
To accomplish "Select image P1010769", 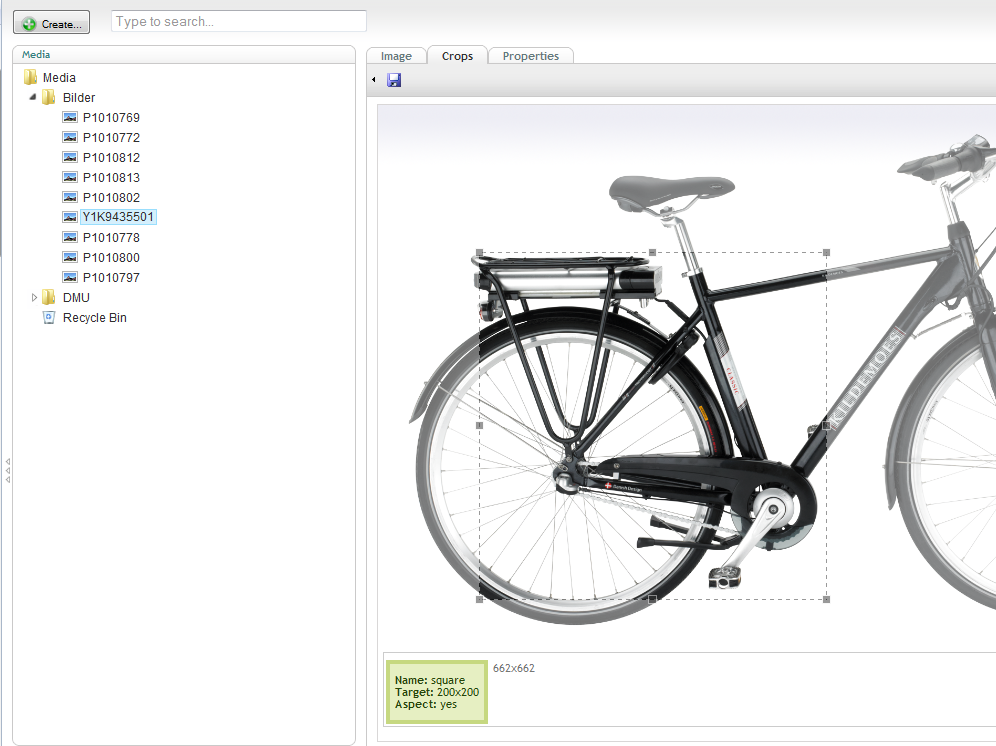I will 111,118.
